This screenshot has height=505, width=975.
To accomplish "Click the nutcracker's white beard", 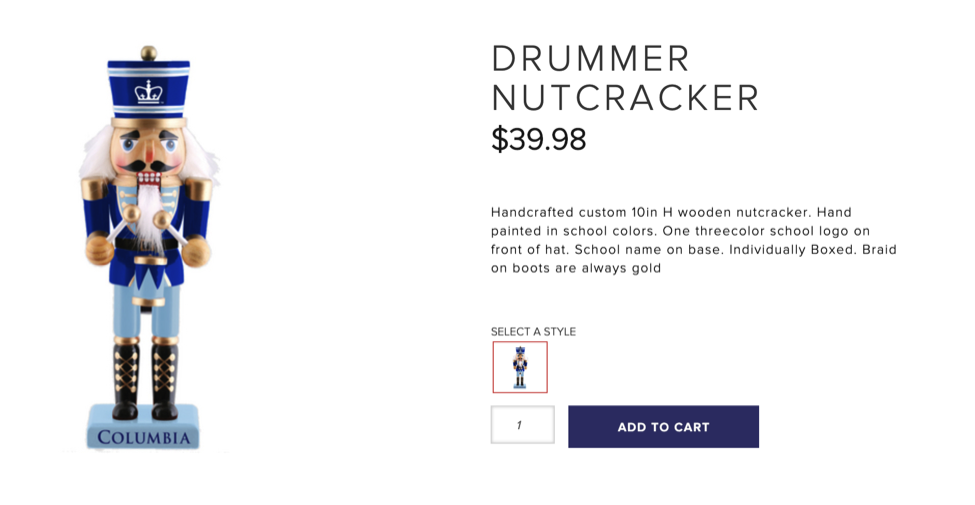I will point(150,215).
